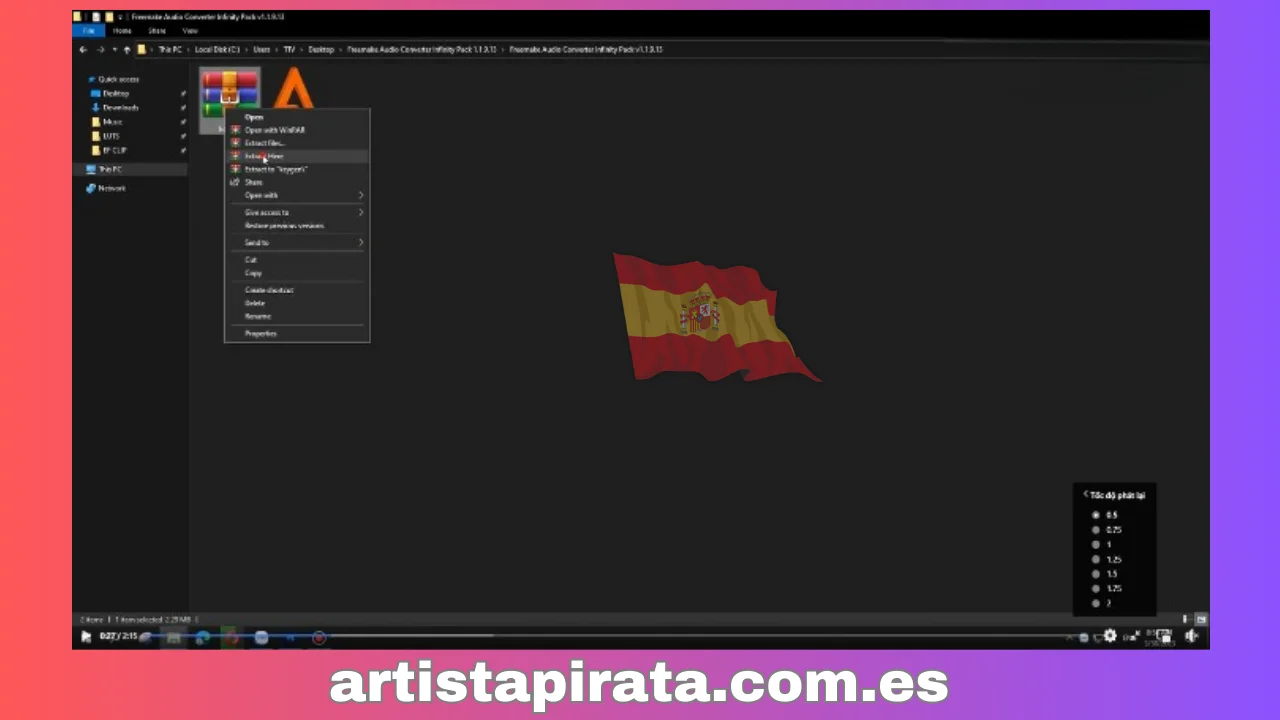Choose Create shortcut in context menu

269,289
